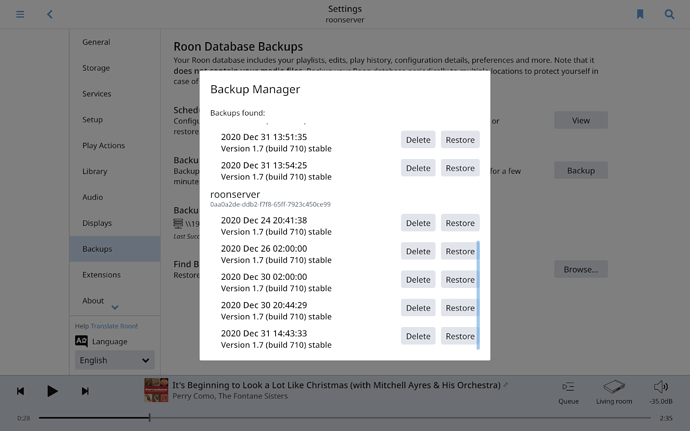Viewport: 690px width, 431px height.
Task: Click the Language icon in sidebar
Action: tap(81, 341)
